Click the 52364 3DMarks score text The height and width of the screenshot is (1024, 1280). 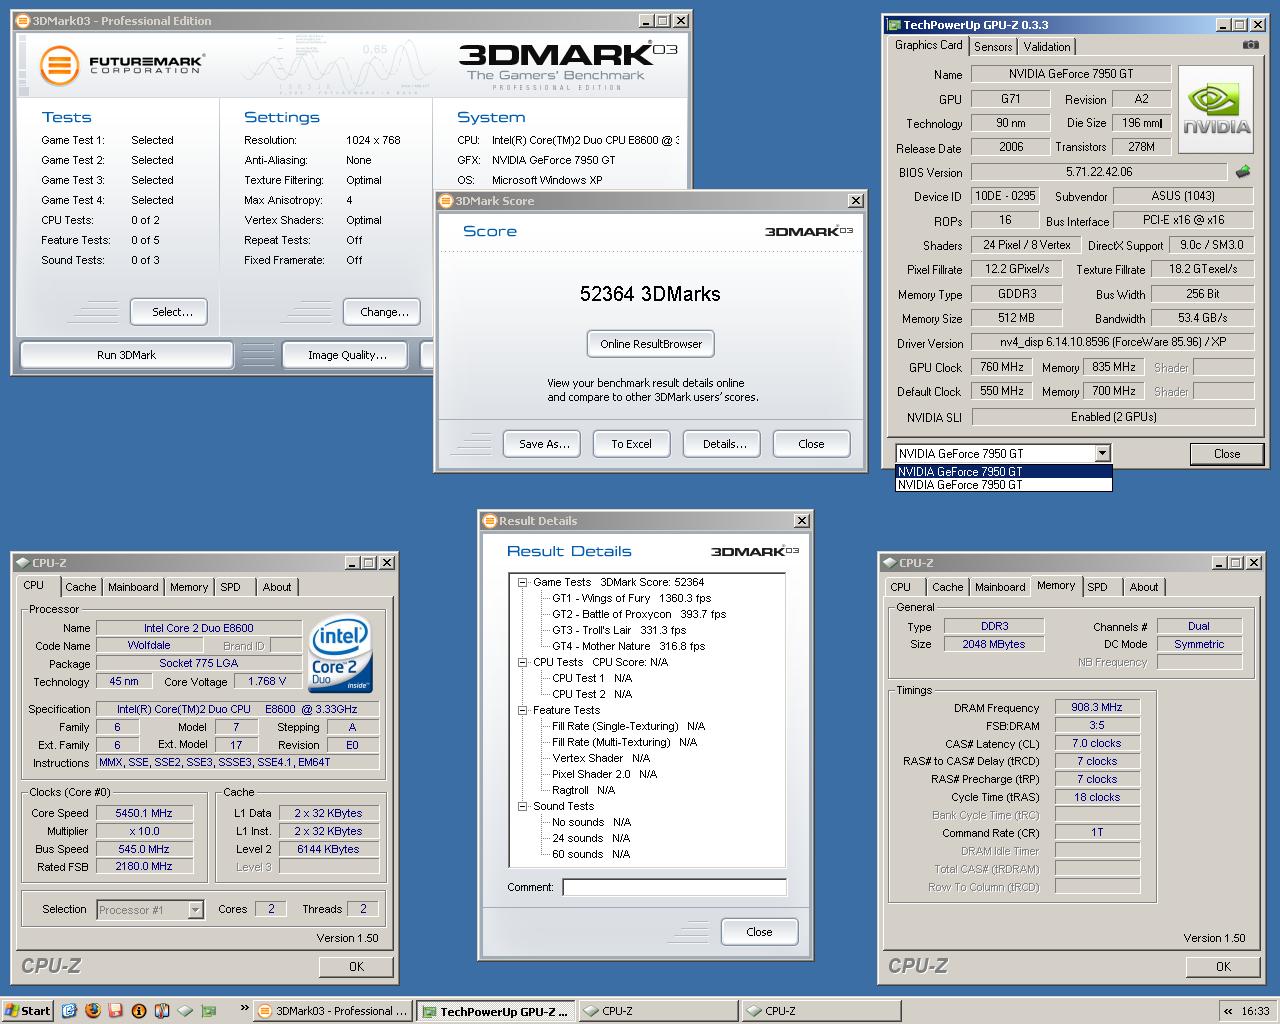[650, 294]
